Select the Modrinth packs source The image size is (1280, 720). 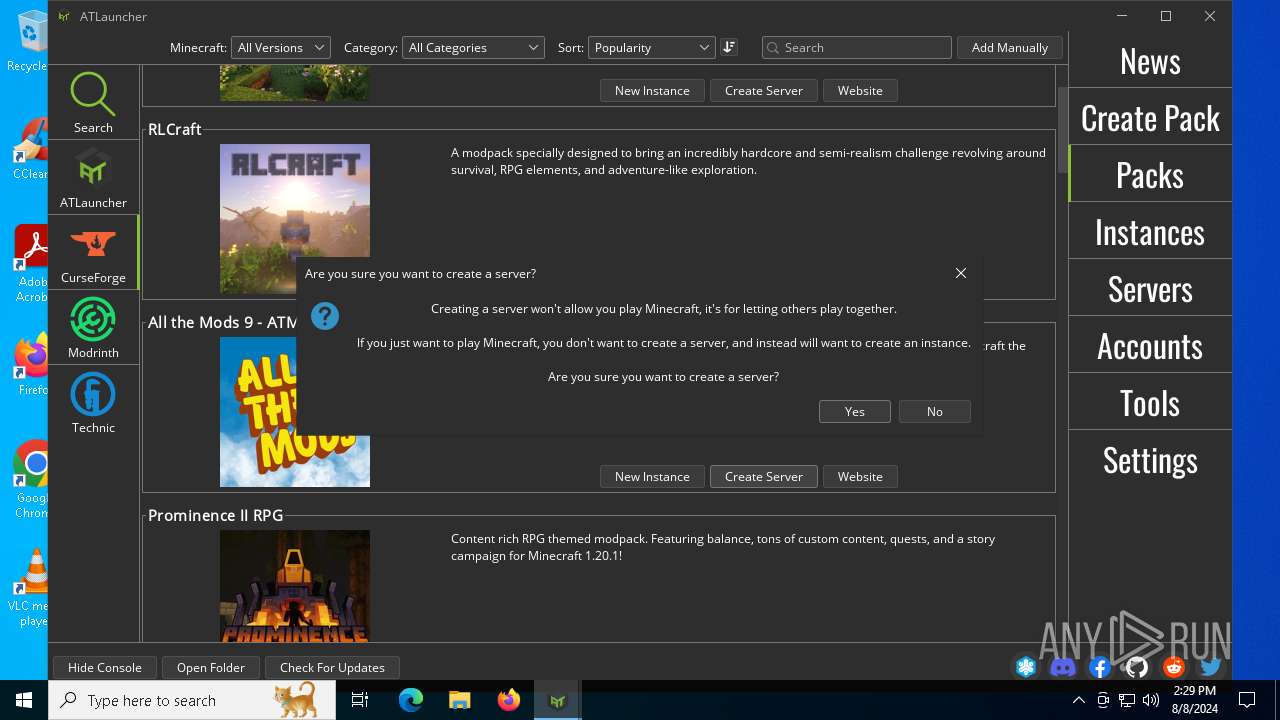[93, 328]
